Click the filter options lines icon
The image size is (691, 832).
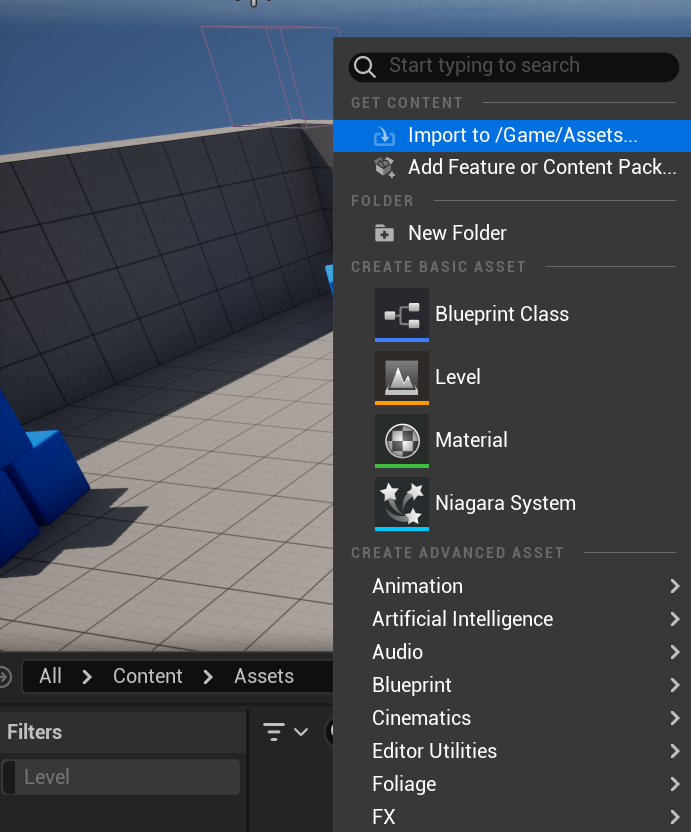point(274,732)
